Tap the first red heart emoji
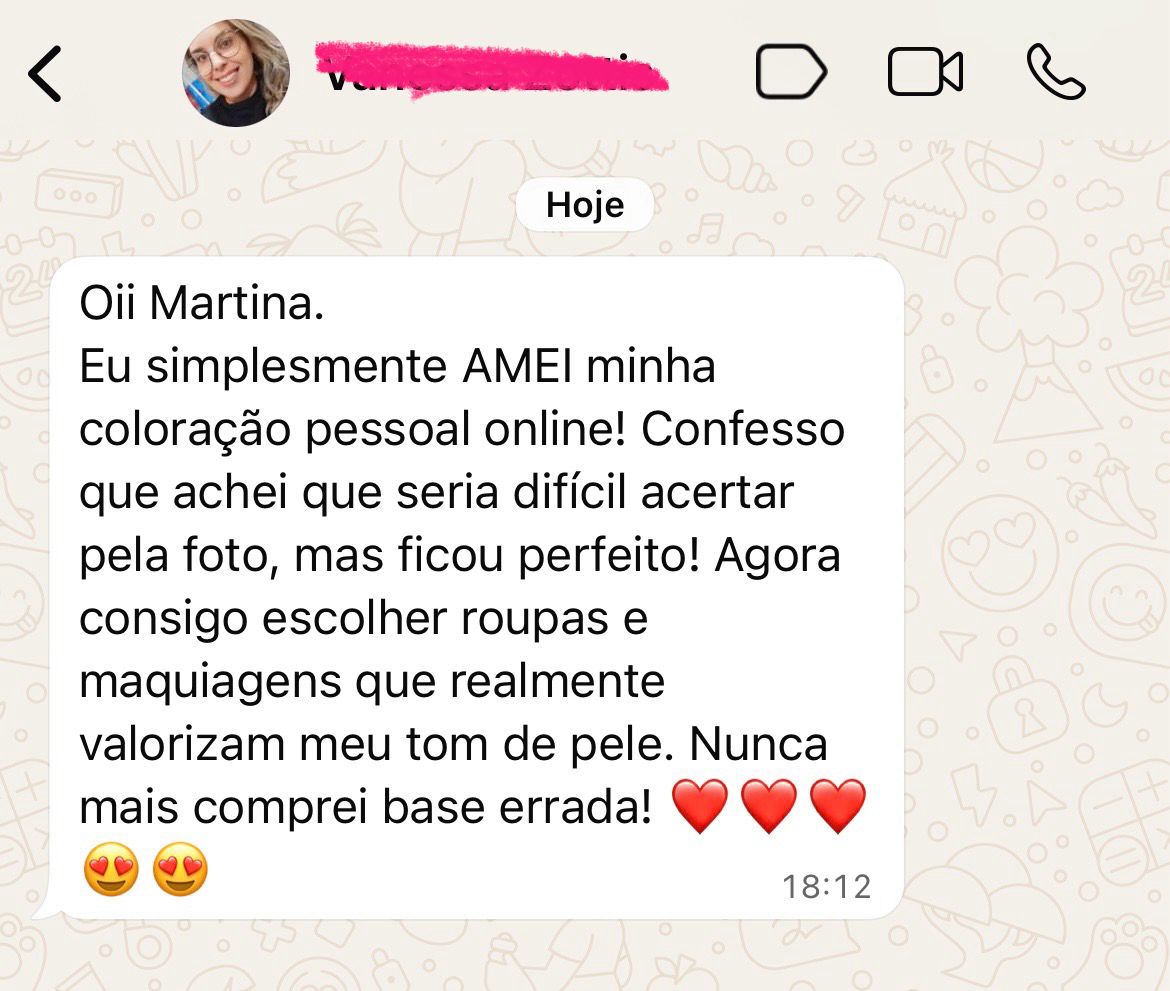1170x991 pixels. [700, 806]
